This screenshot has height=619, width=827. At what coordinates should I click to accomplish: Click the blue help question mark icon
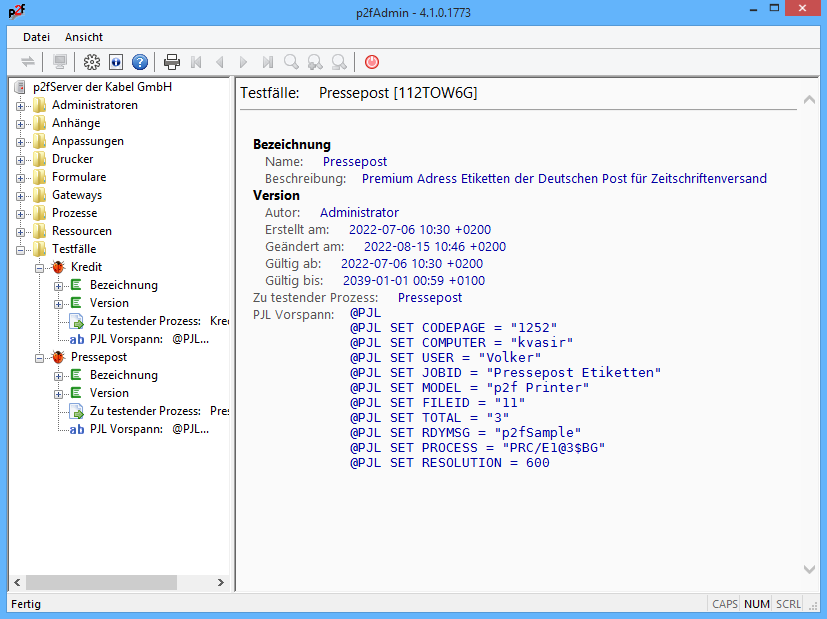tap(140, 62)
